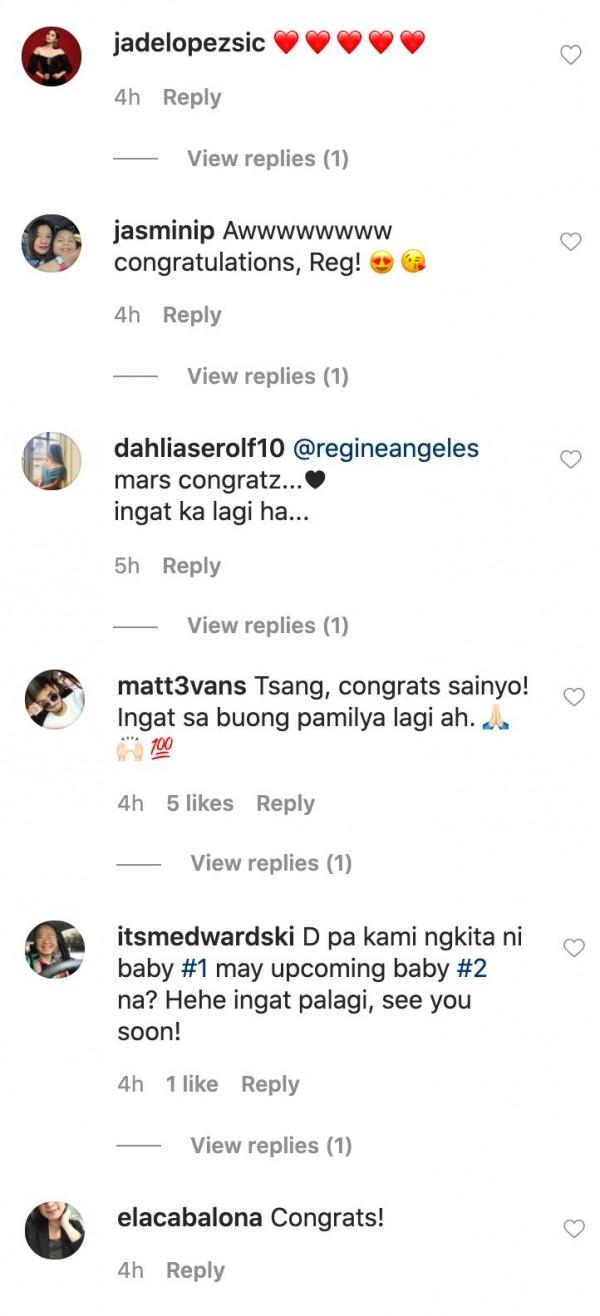Viewport: 600px width, 1316px height.
Task: Open matt3vans' avatar
Action: pos(54,699)
